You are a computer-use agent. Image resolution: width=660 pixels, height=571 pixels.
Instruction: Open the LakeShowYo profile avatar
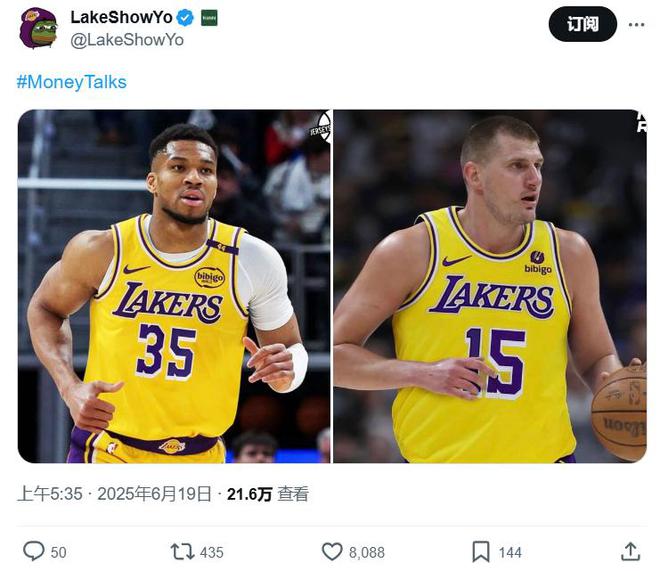(x=39, y=28)
